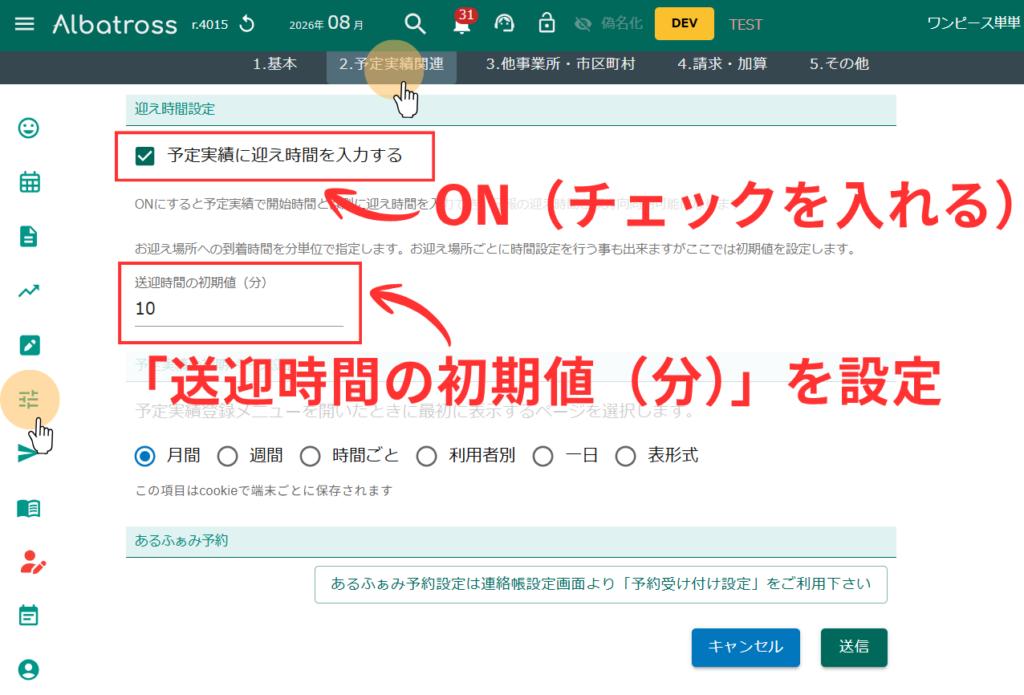Viewport: 1024px width, 695px height.
Task: Click the reload icon next to r.4015
Action: 247,25
